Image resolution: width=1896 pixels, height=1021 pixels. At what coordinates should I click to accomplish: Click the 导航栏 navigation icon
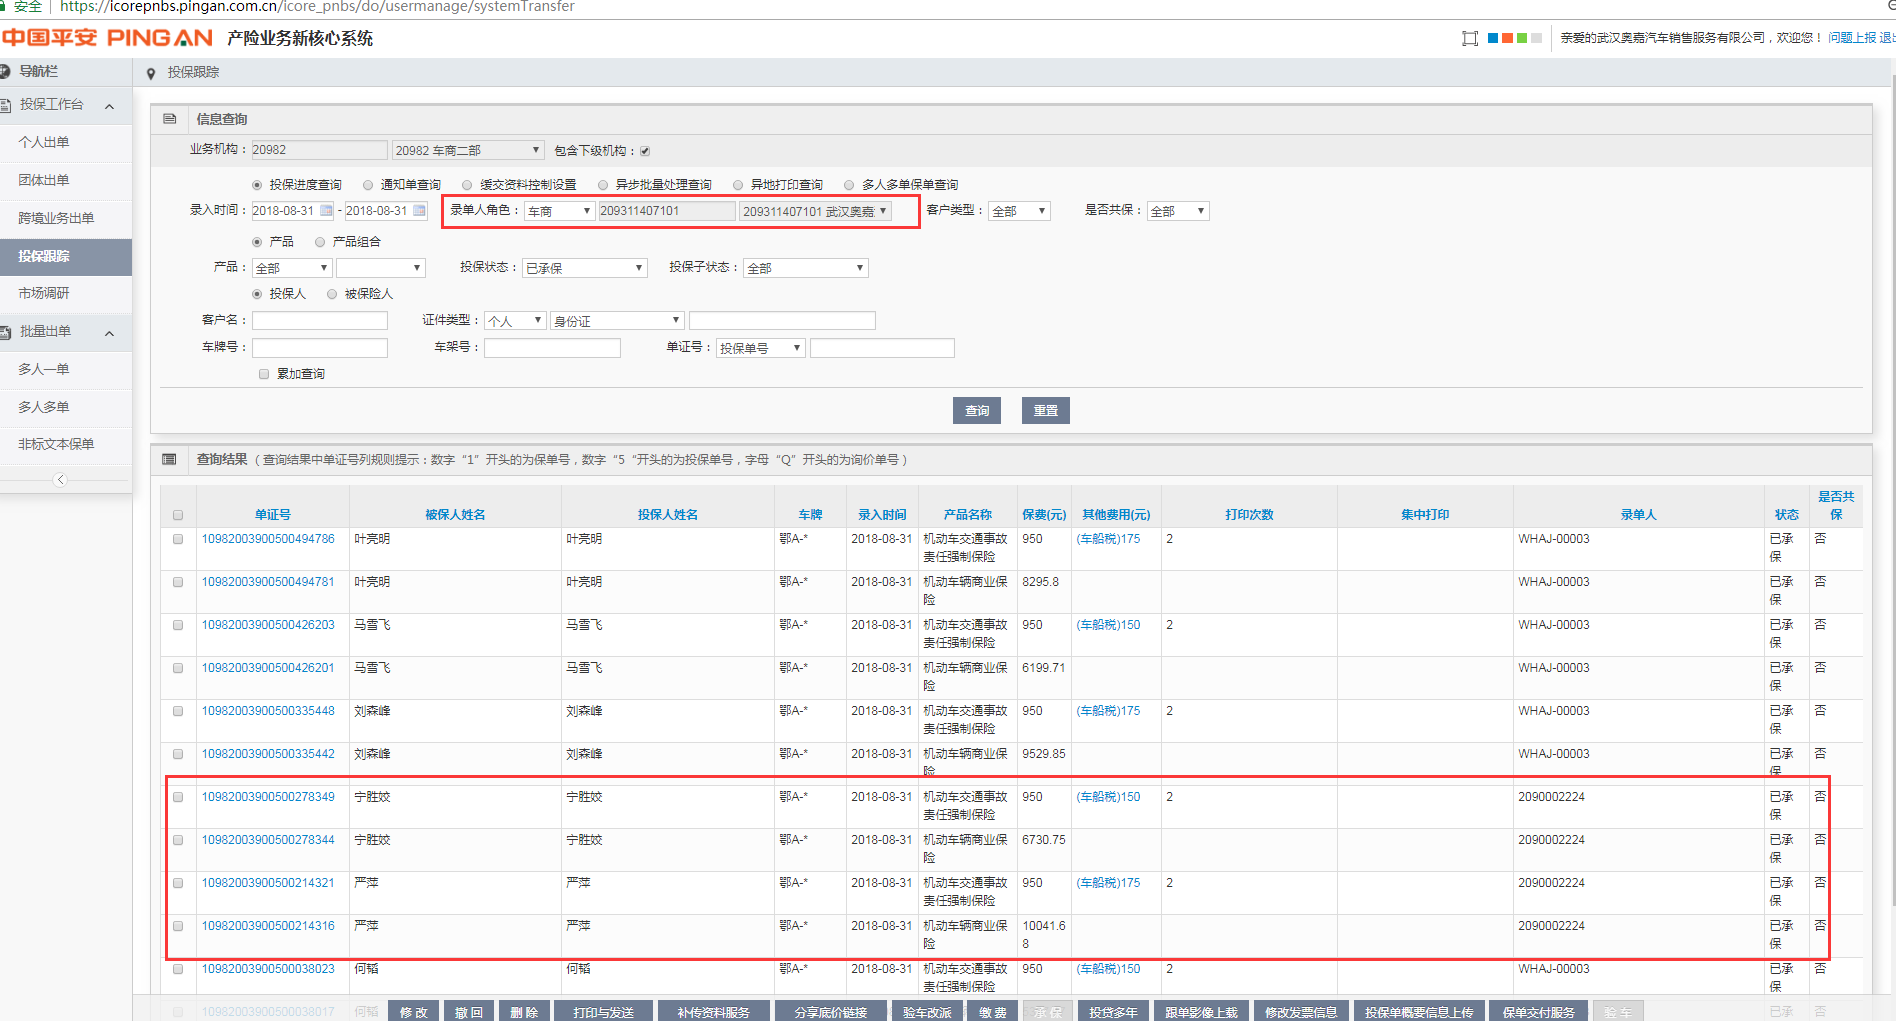(x=5, y=71)
